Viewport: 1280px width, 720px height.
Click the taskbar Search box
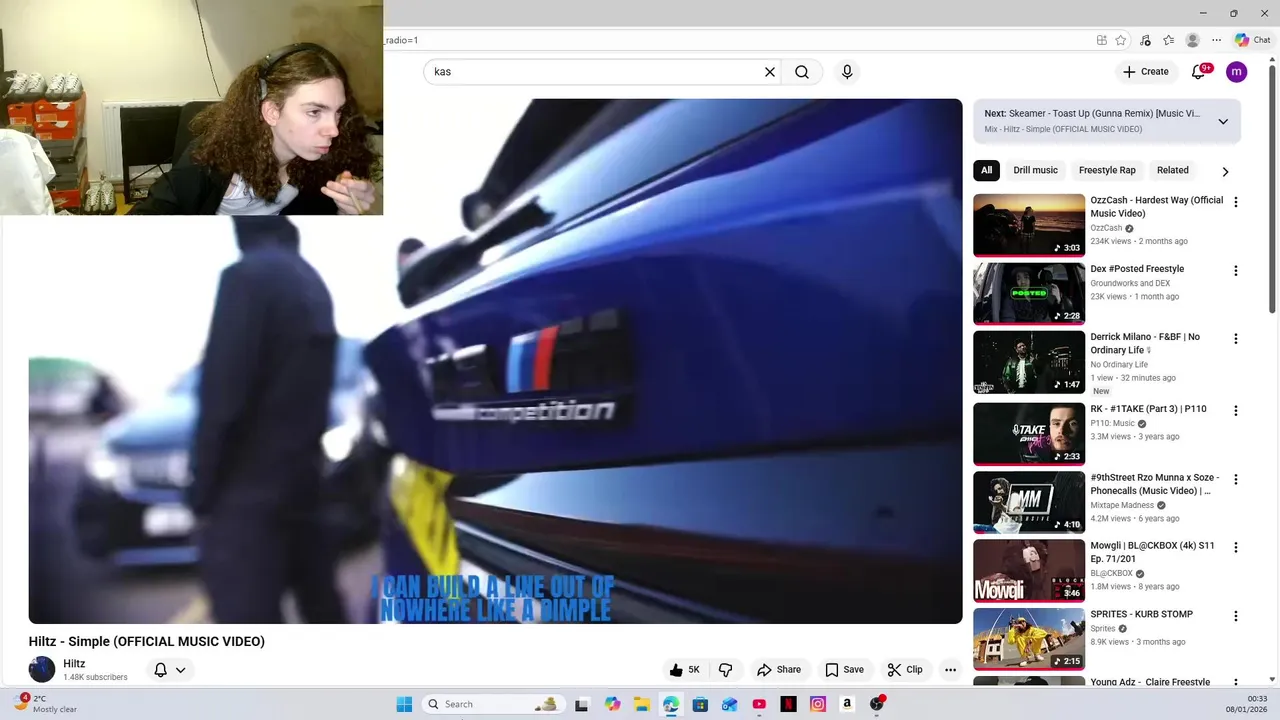click(x=491, y=704)
